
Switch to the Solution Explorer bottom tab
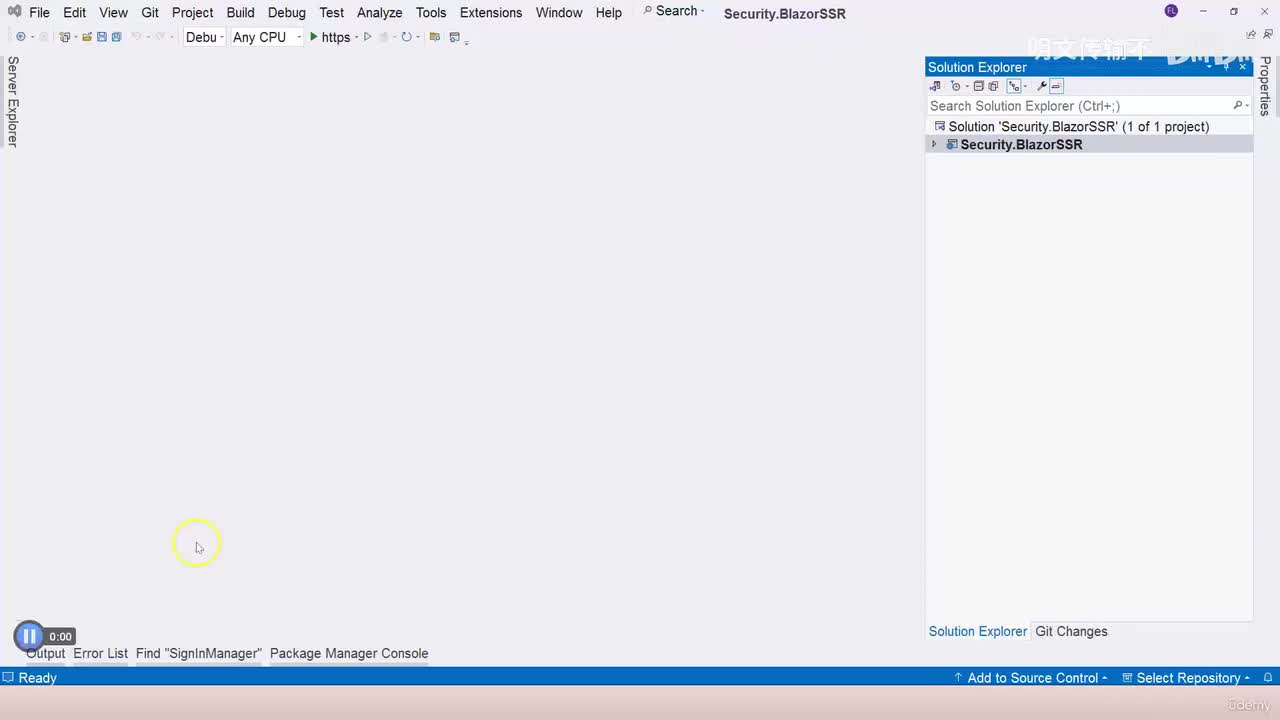[977, 632]
